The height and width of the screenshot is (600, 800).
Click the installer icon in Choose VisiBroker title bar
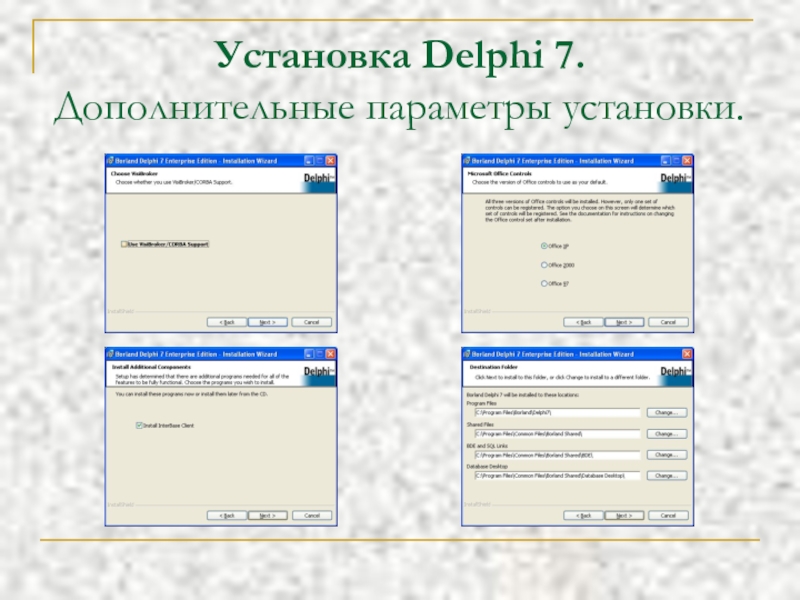click(110, 161)
